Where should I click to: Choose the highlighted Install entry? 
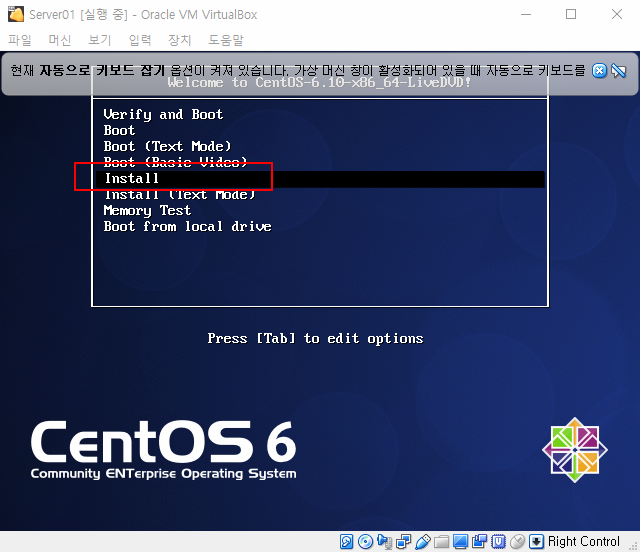(319, 179)
